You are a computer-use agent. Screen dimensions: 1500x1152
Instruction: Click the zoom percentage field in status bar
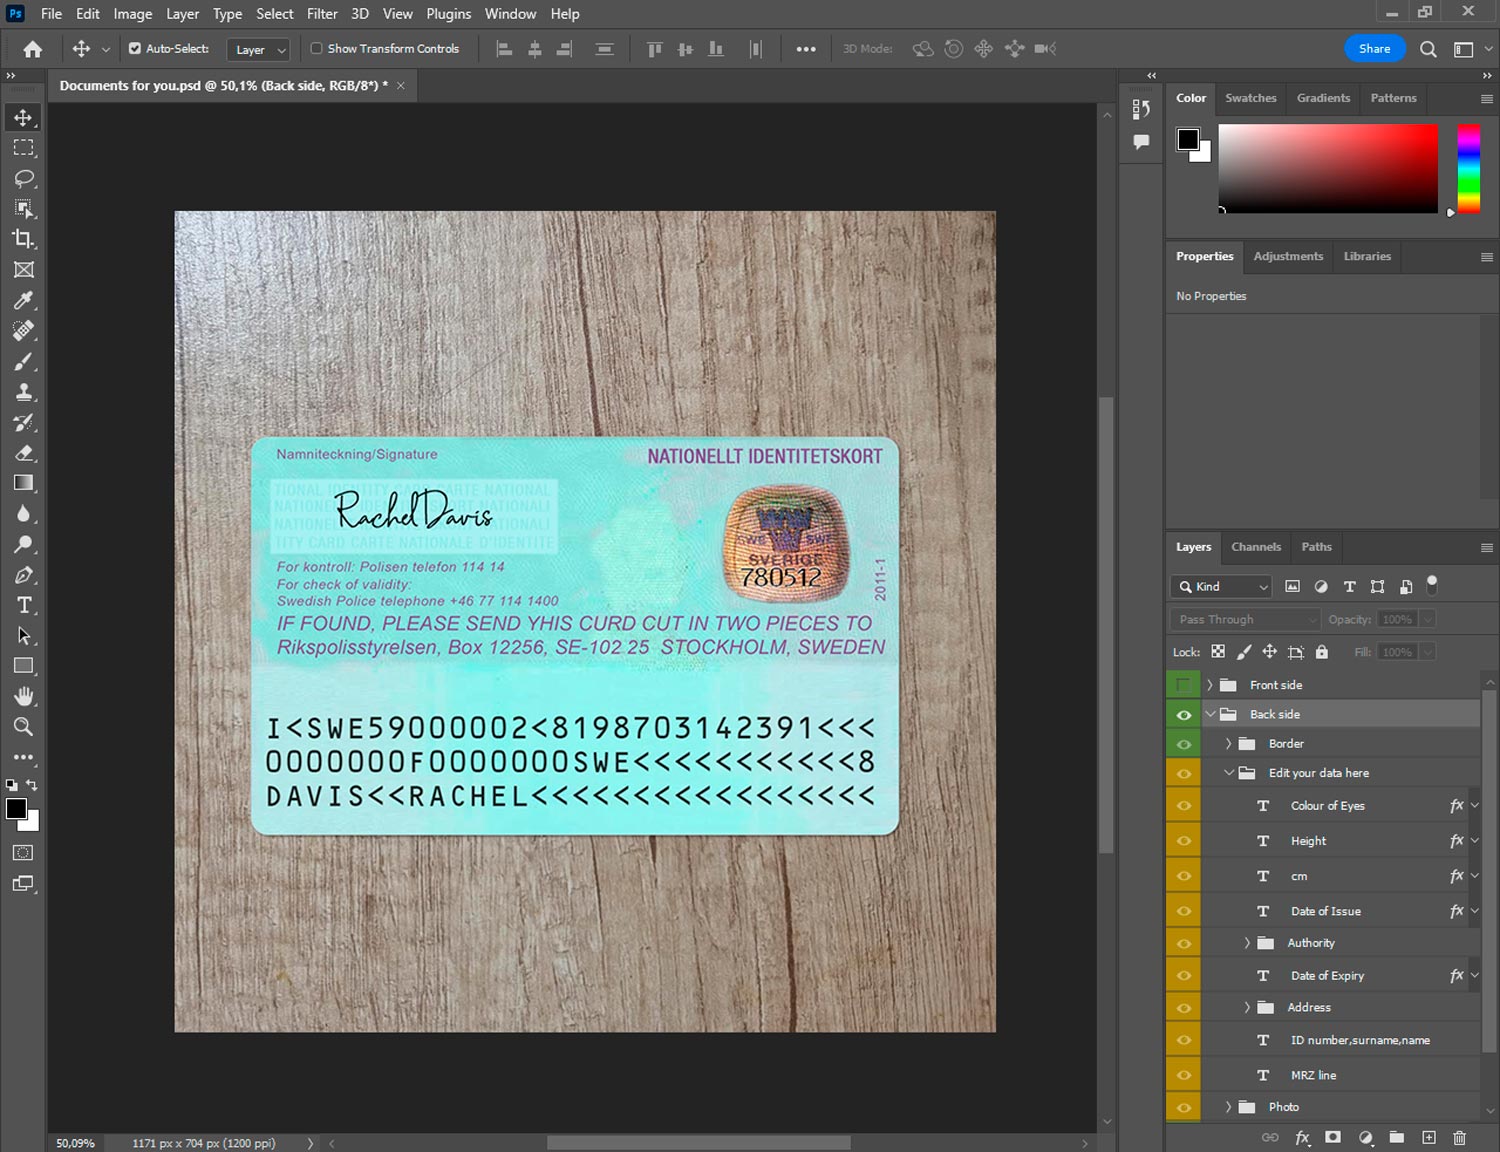coord(76,1143)
